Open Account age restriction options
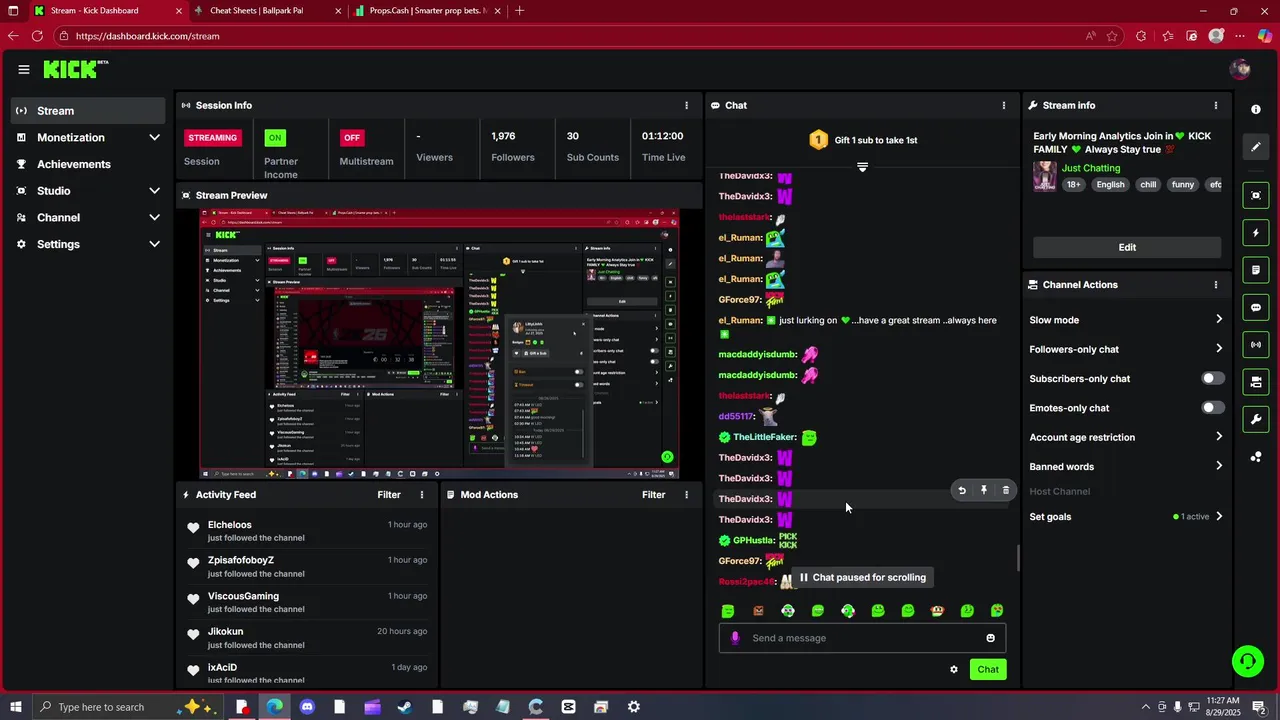1280x720 pixels. coord(1127,437)
